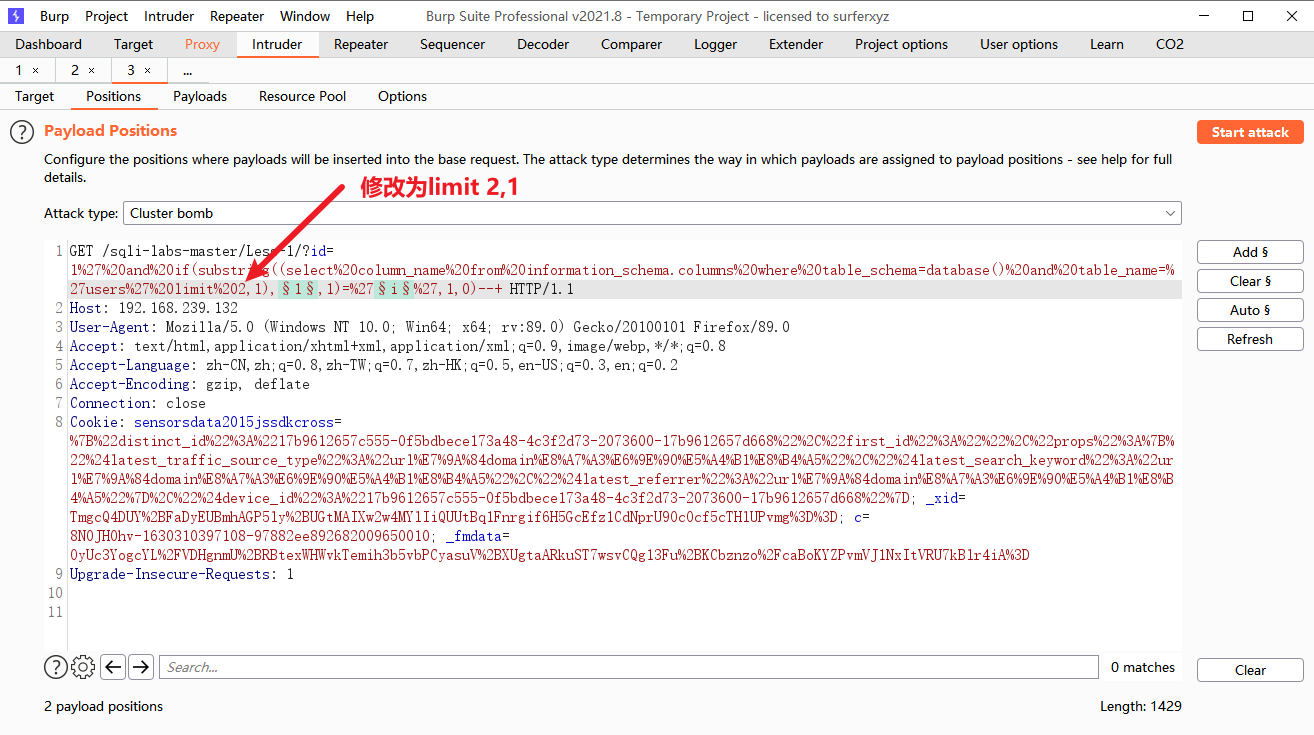Click the Accept-Encoding header line

pyautogui.click(x=189, y=384)
